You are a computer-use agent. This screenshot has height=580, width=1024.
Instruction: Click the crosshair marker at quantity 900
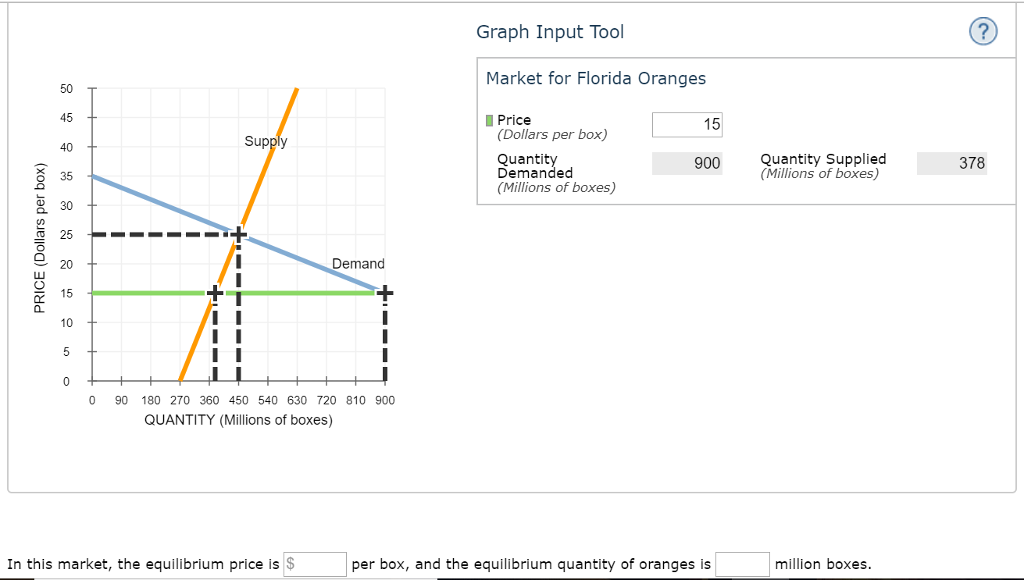pyautogui.click(x=383, y=292)
